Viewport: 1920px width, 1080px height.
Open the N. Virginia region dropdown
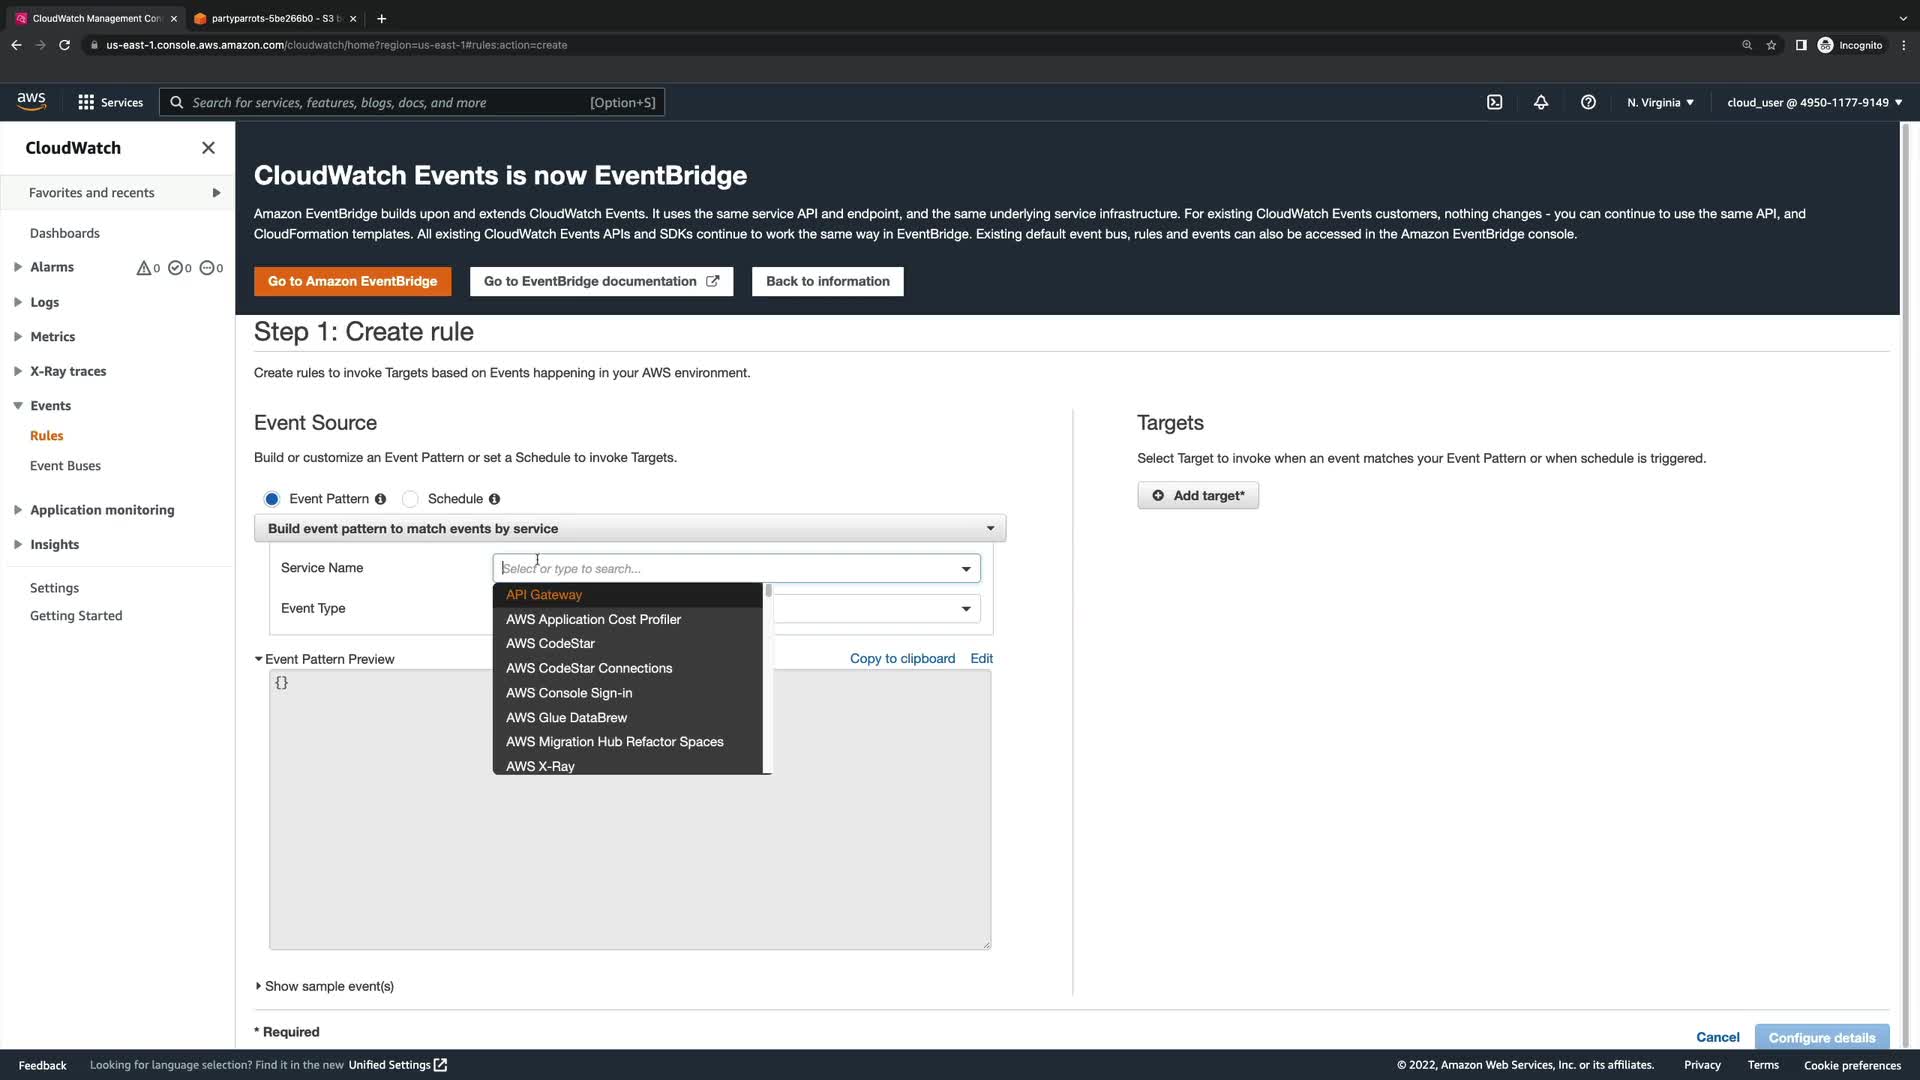click(1659, 102)
